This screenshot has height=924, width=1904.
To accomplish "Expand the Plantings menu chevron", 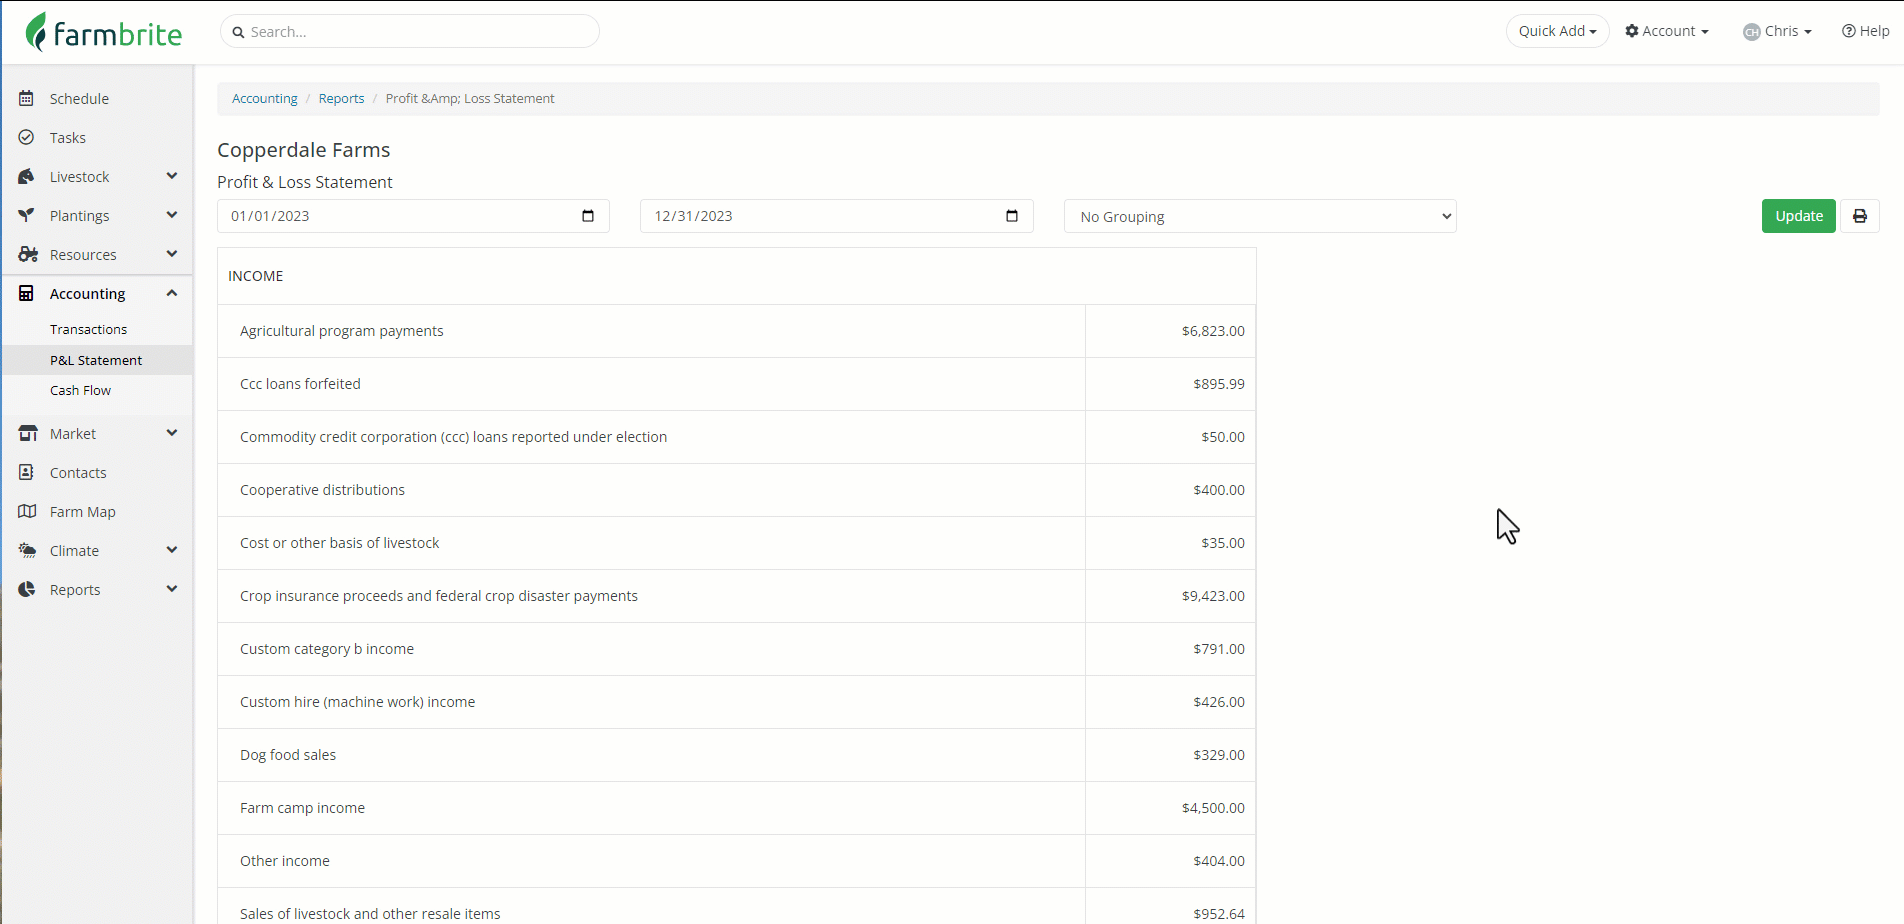I will 172,215.
